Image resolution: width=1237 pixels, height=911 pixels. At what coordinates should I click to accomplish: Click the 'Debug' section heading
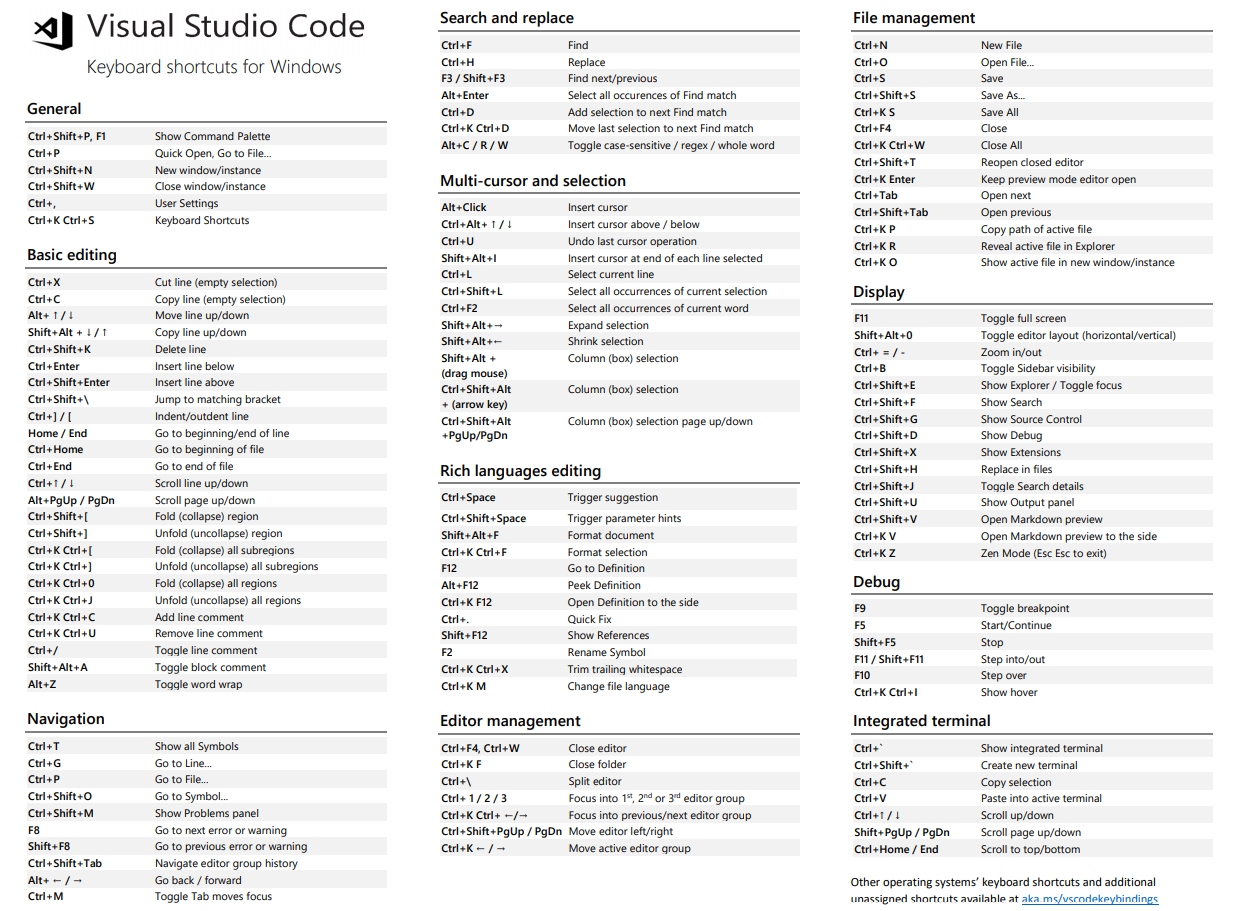point(877,582)
